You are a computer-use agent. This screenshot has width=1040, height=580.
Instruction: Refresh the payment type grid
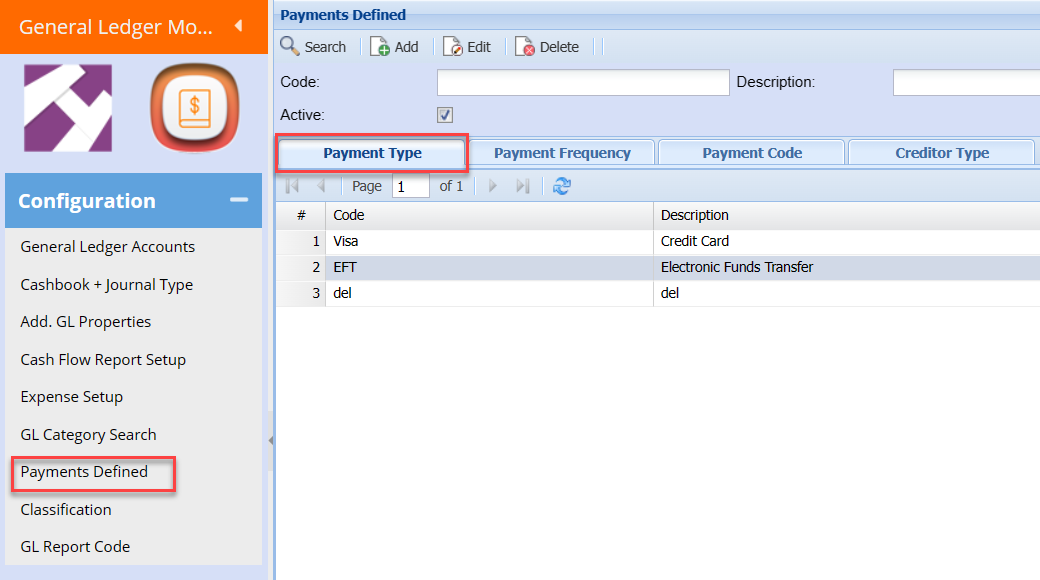[x=562, y=186]
